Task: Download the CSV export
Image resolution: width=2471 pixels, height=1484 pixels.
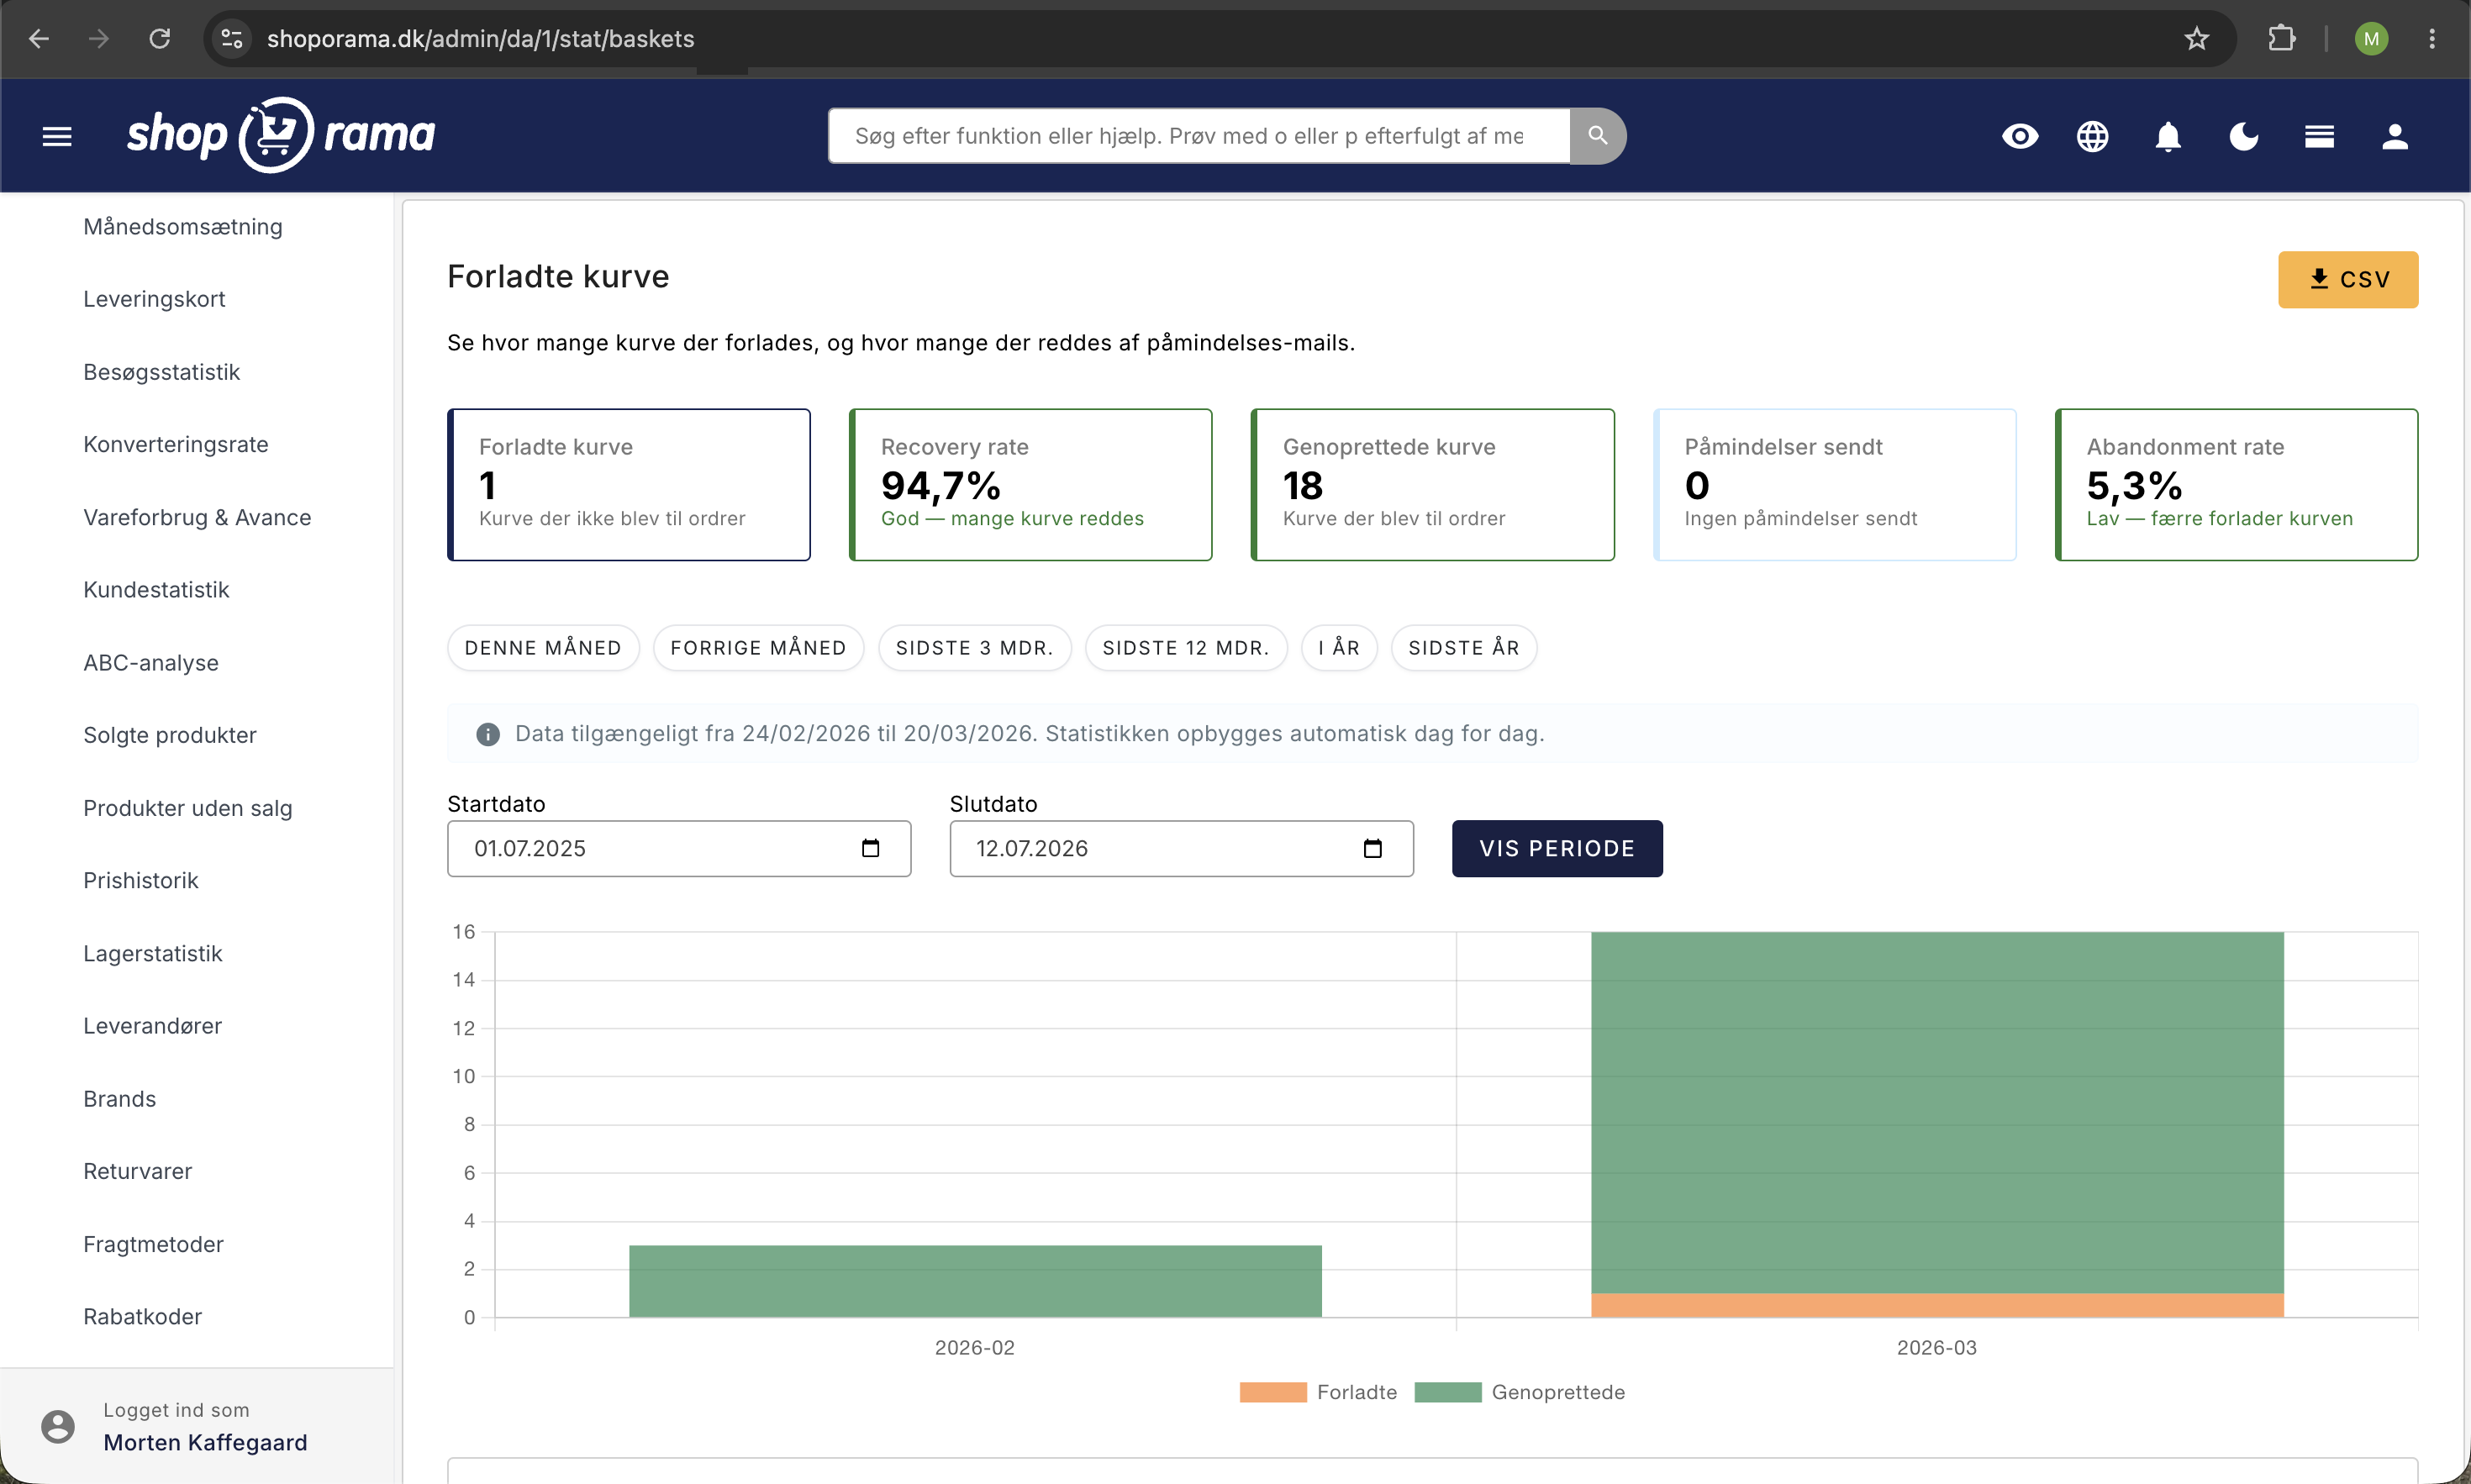Action: tap(2347, 279)
